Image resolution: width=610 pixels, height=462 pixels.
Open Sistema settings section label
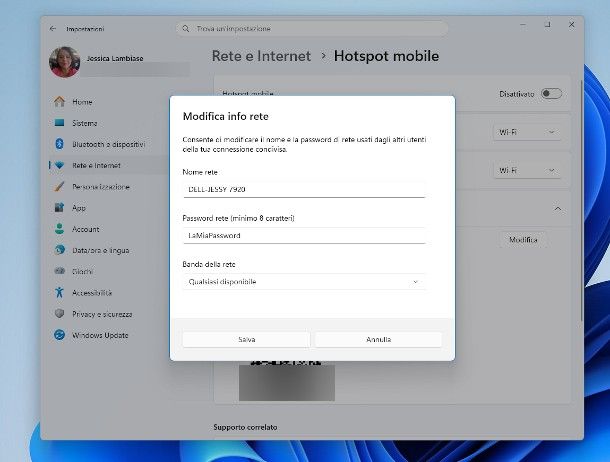85,123
